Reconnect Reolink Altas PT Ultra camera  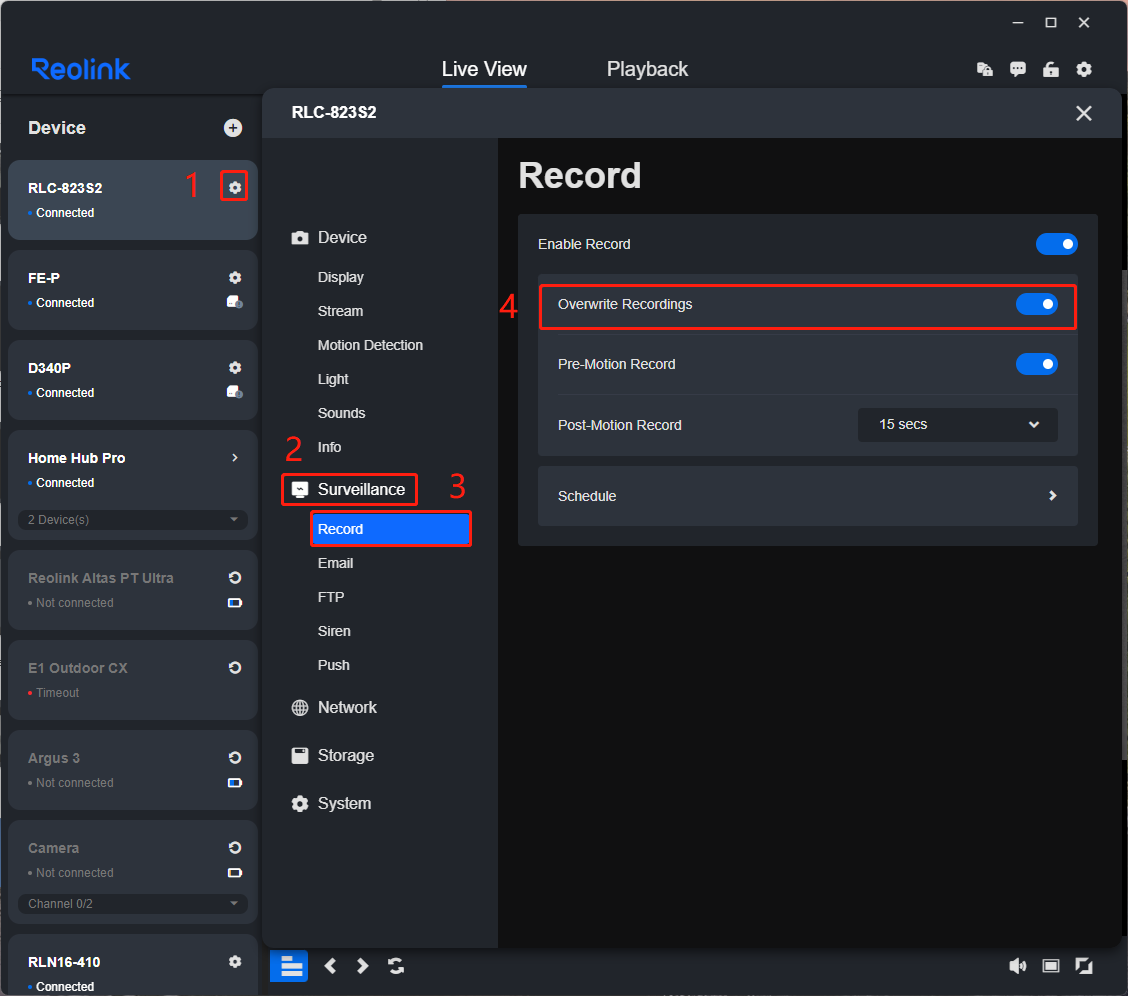click(x=235, y=577)
